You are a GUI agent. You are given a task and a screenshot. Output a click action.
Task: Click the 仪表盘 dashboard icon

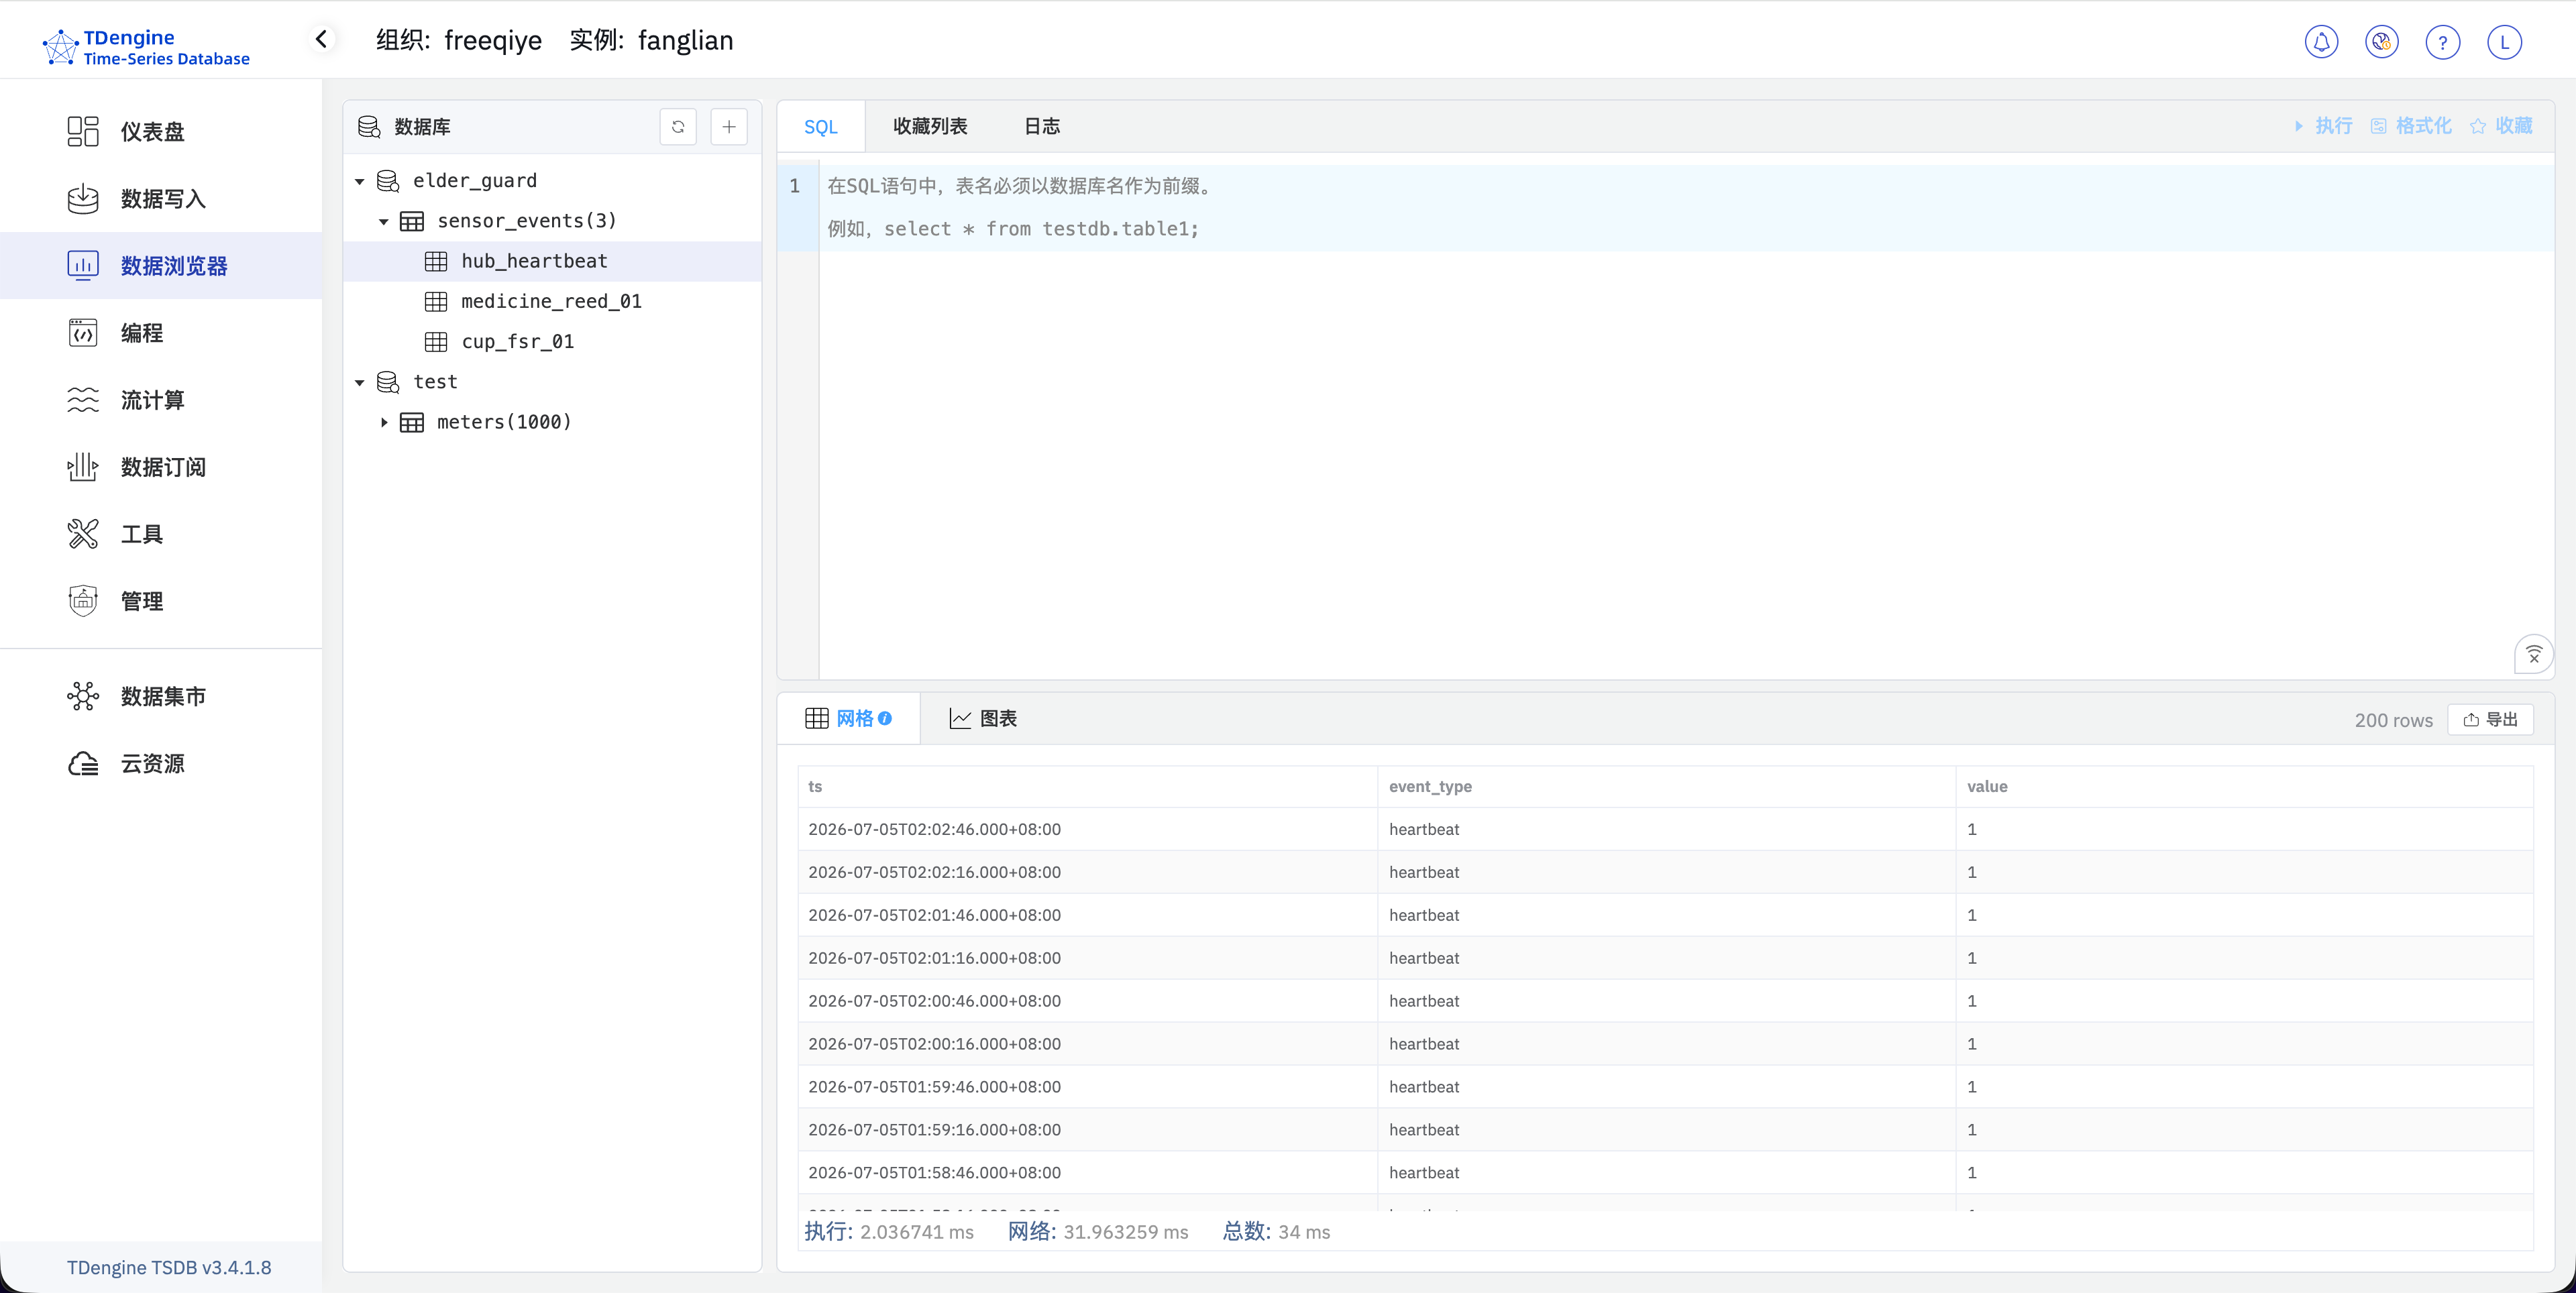pyautogui.click(x=83, y=131)
